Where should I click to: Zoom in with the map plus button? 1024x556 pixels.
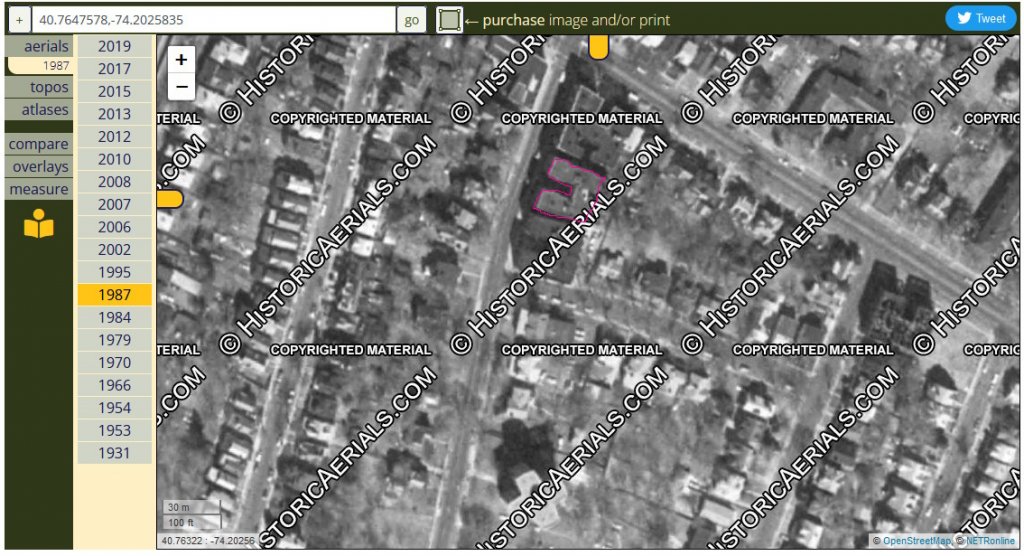(x=181, y=60)
